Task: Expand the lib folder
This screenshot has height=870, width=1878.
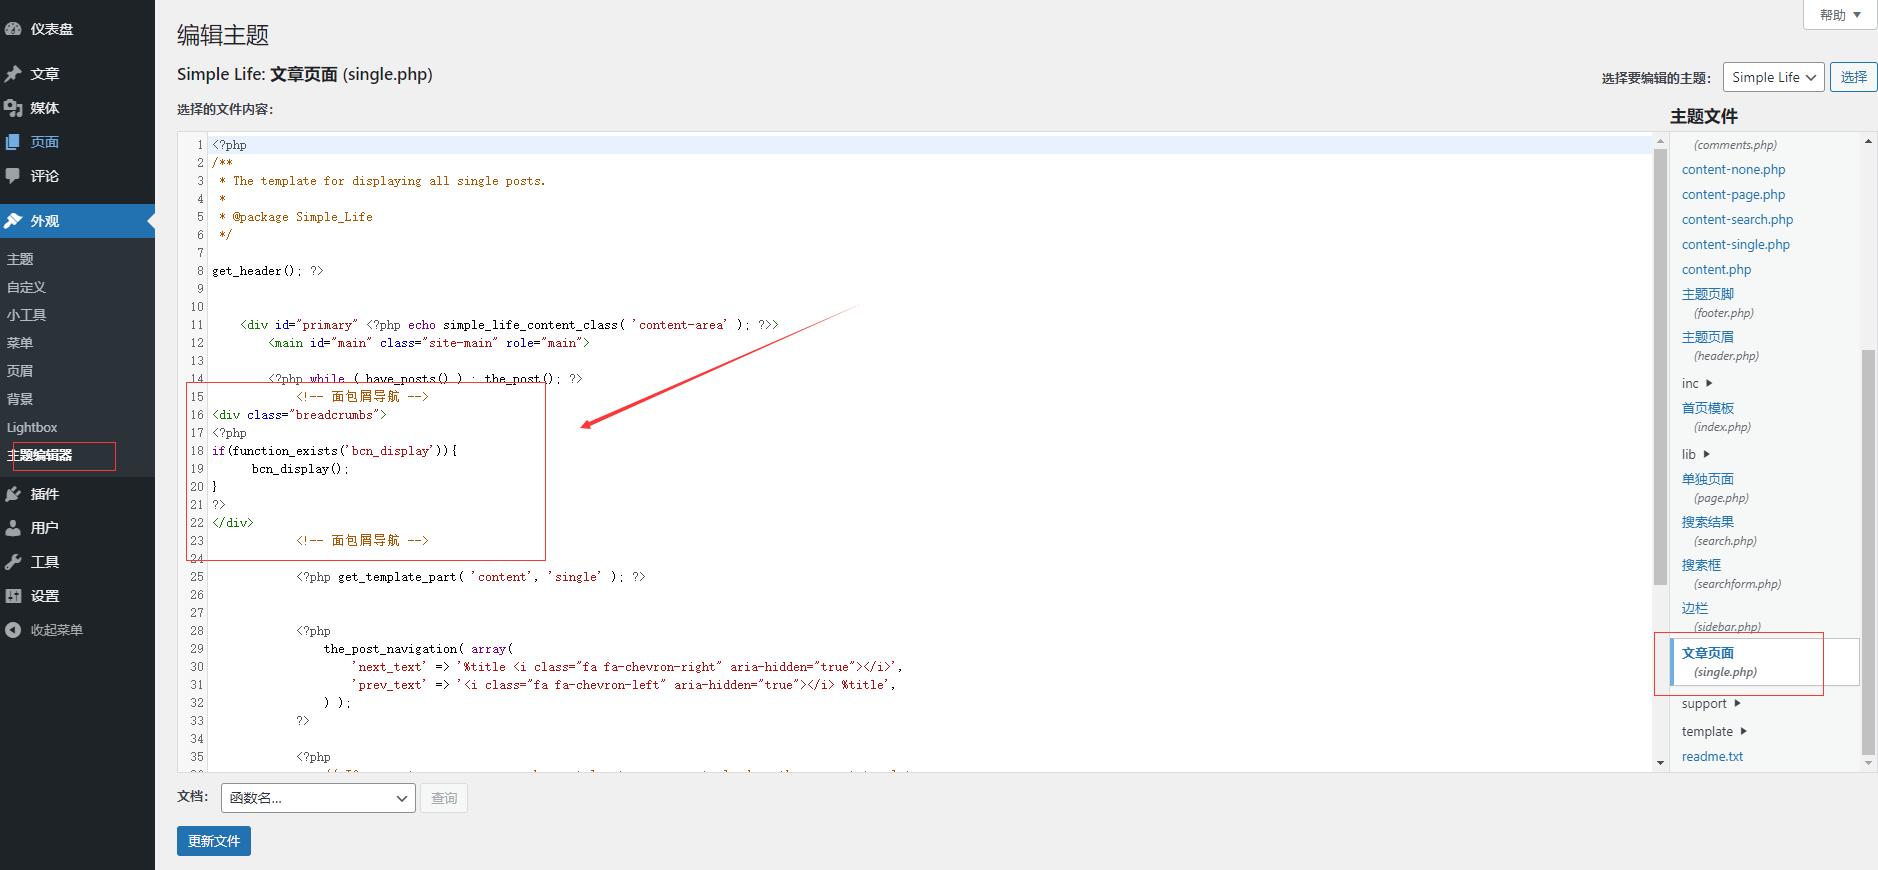Action: tap(1696, 455)
